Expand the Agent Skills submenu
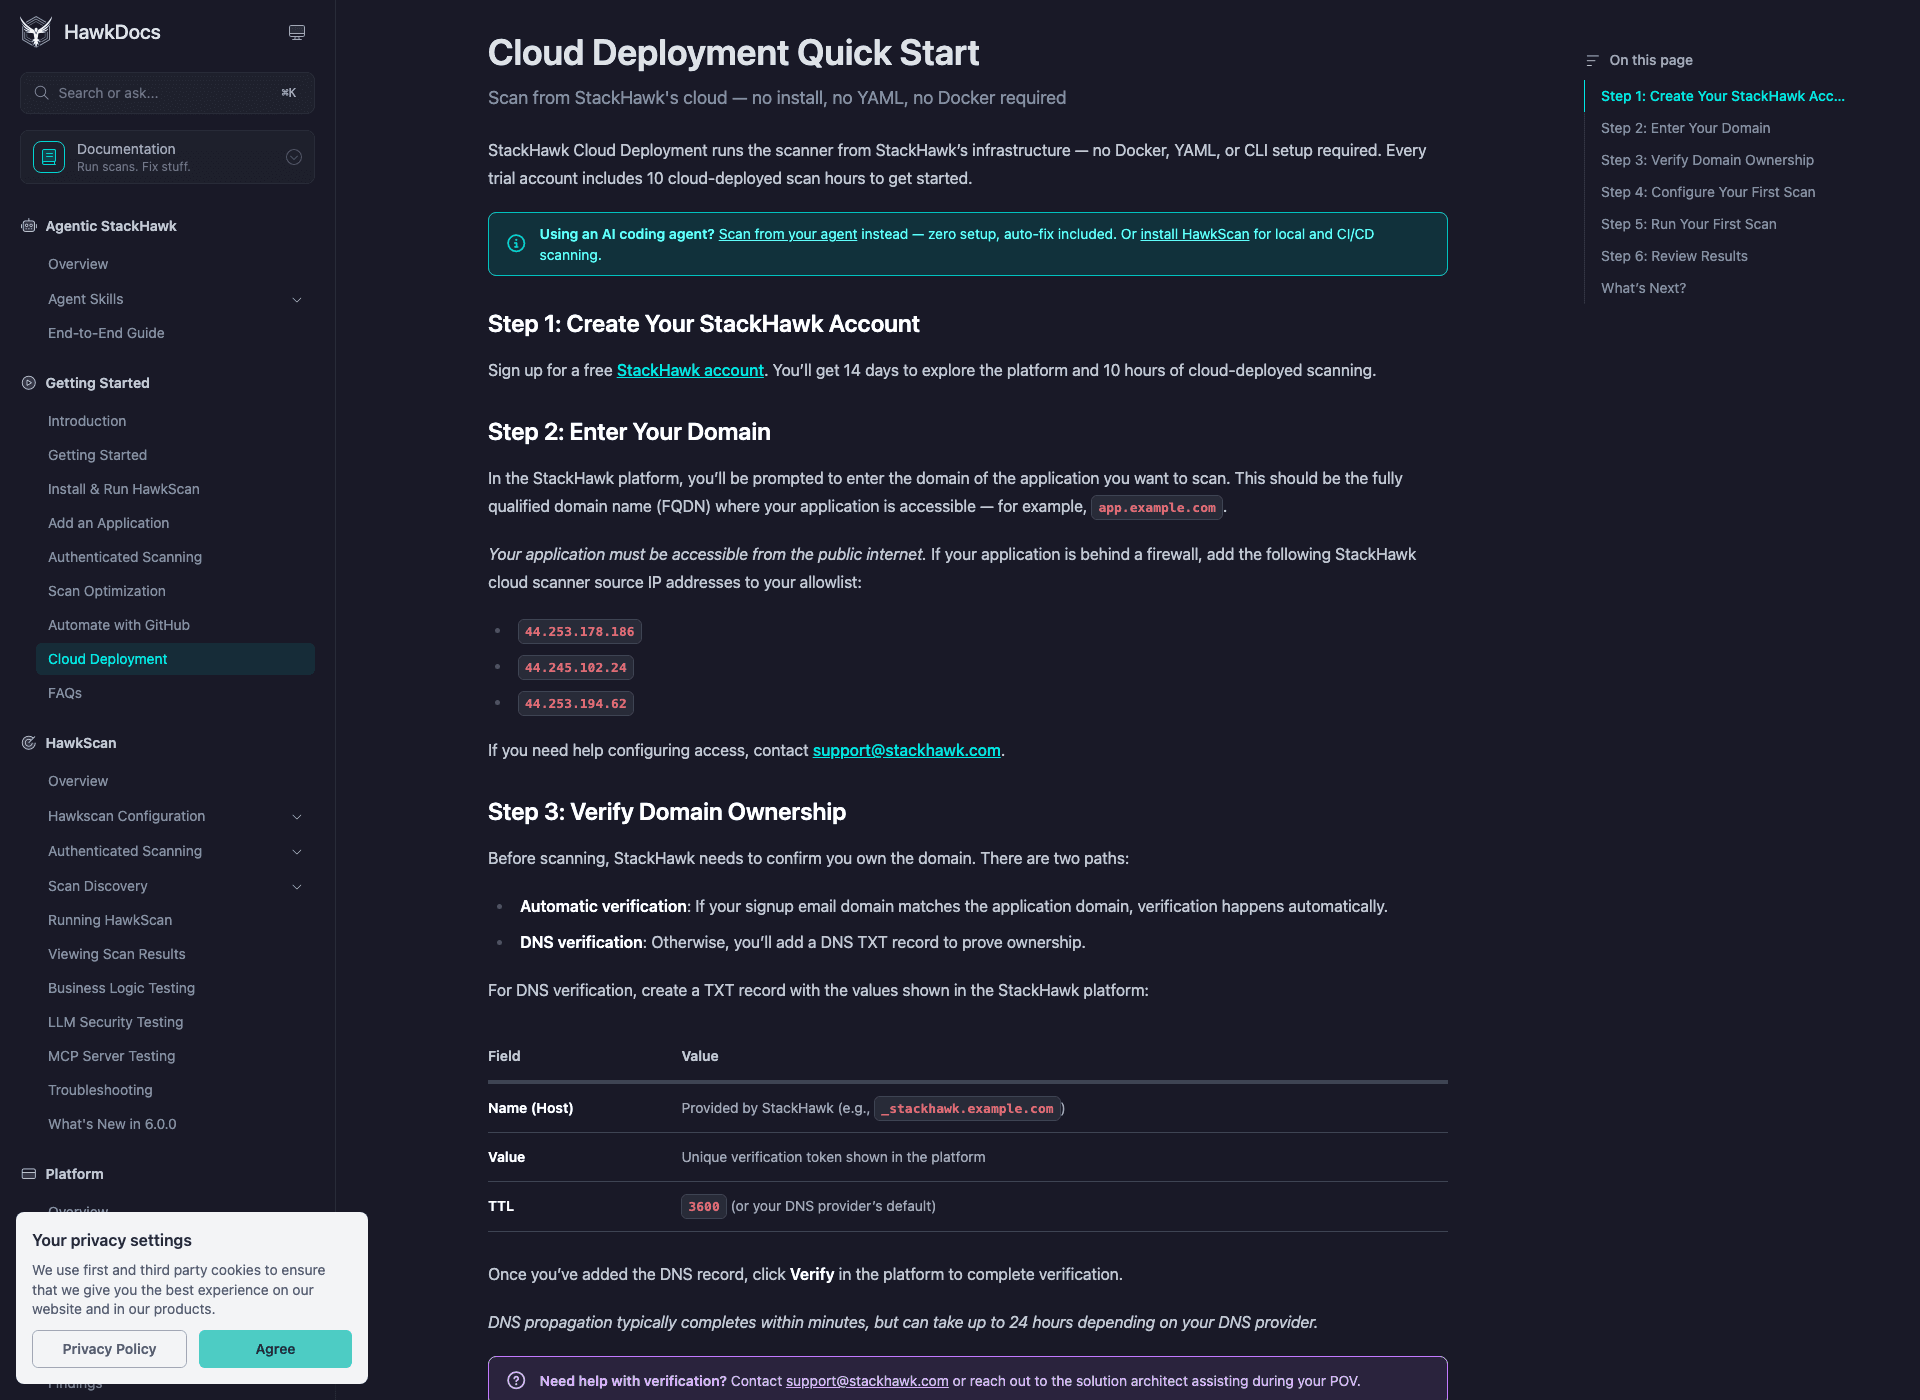 coord(297,300)
